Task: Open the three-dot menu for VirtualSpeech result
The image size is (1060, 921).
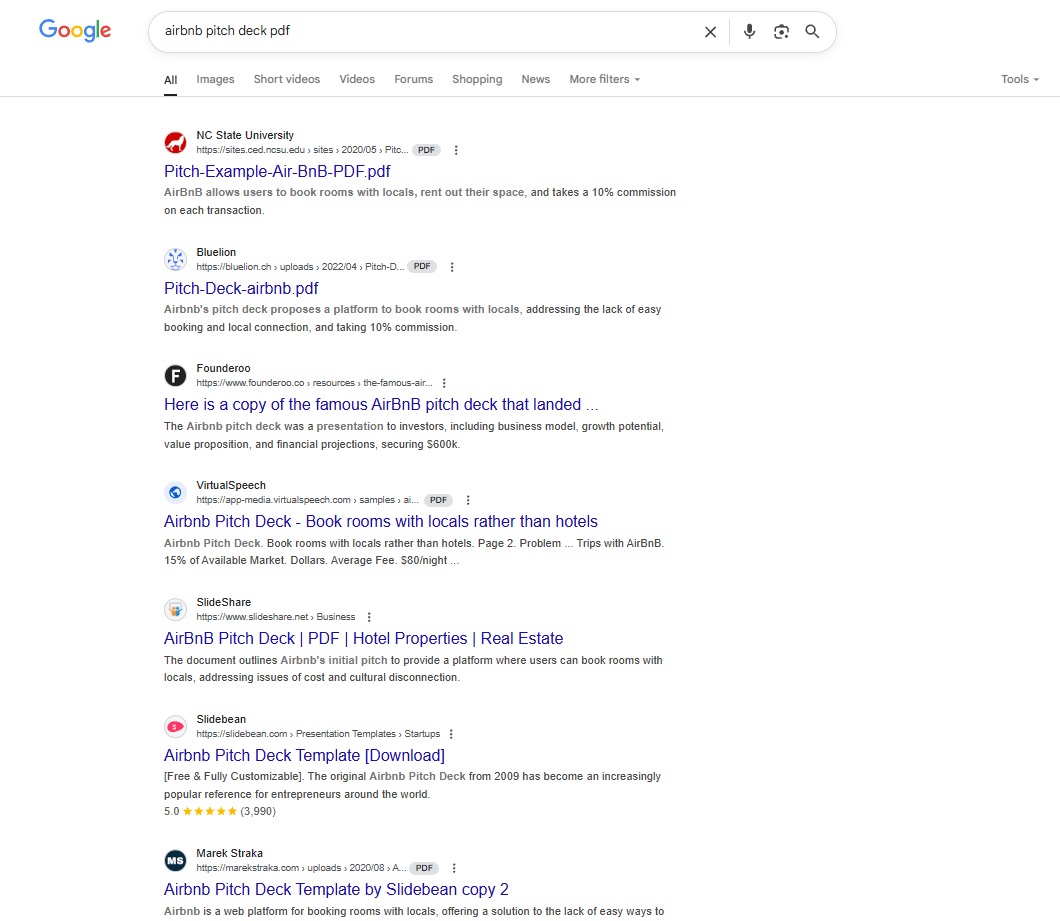Action: (468, 500)
